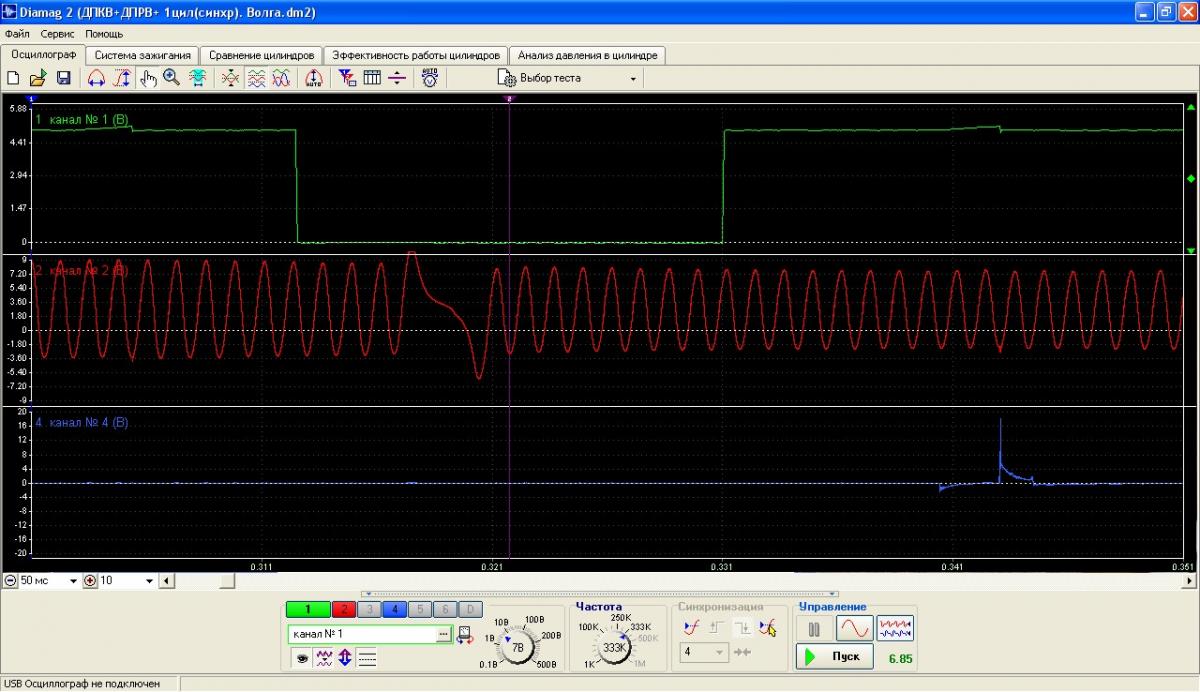Toggle blue channel 4 button

[x=395, y=609]
